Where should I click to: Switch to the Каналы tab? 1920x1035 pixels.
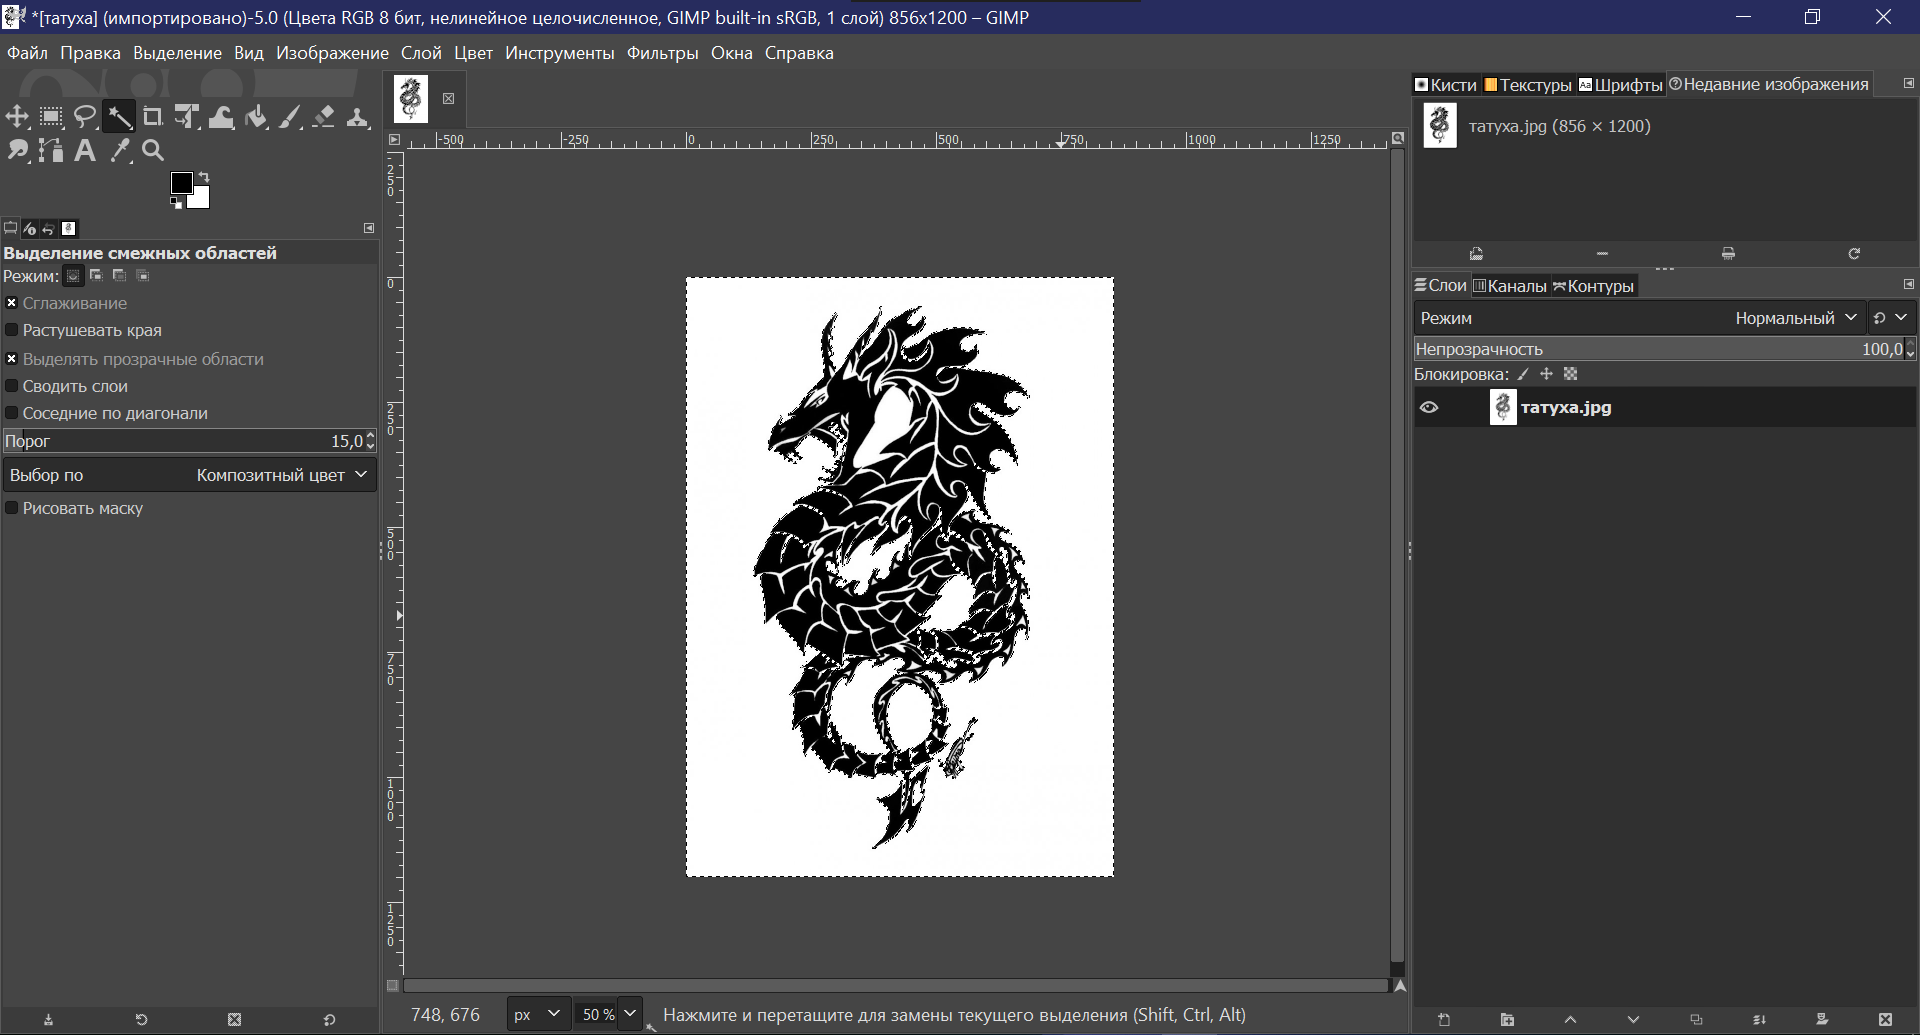pos(1510,286)
